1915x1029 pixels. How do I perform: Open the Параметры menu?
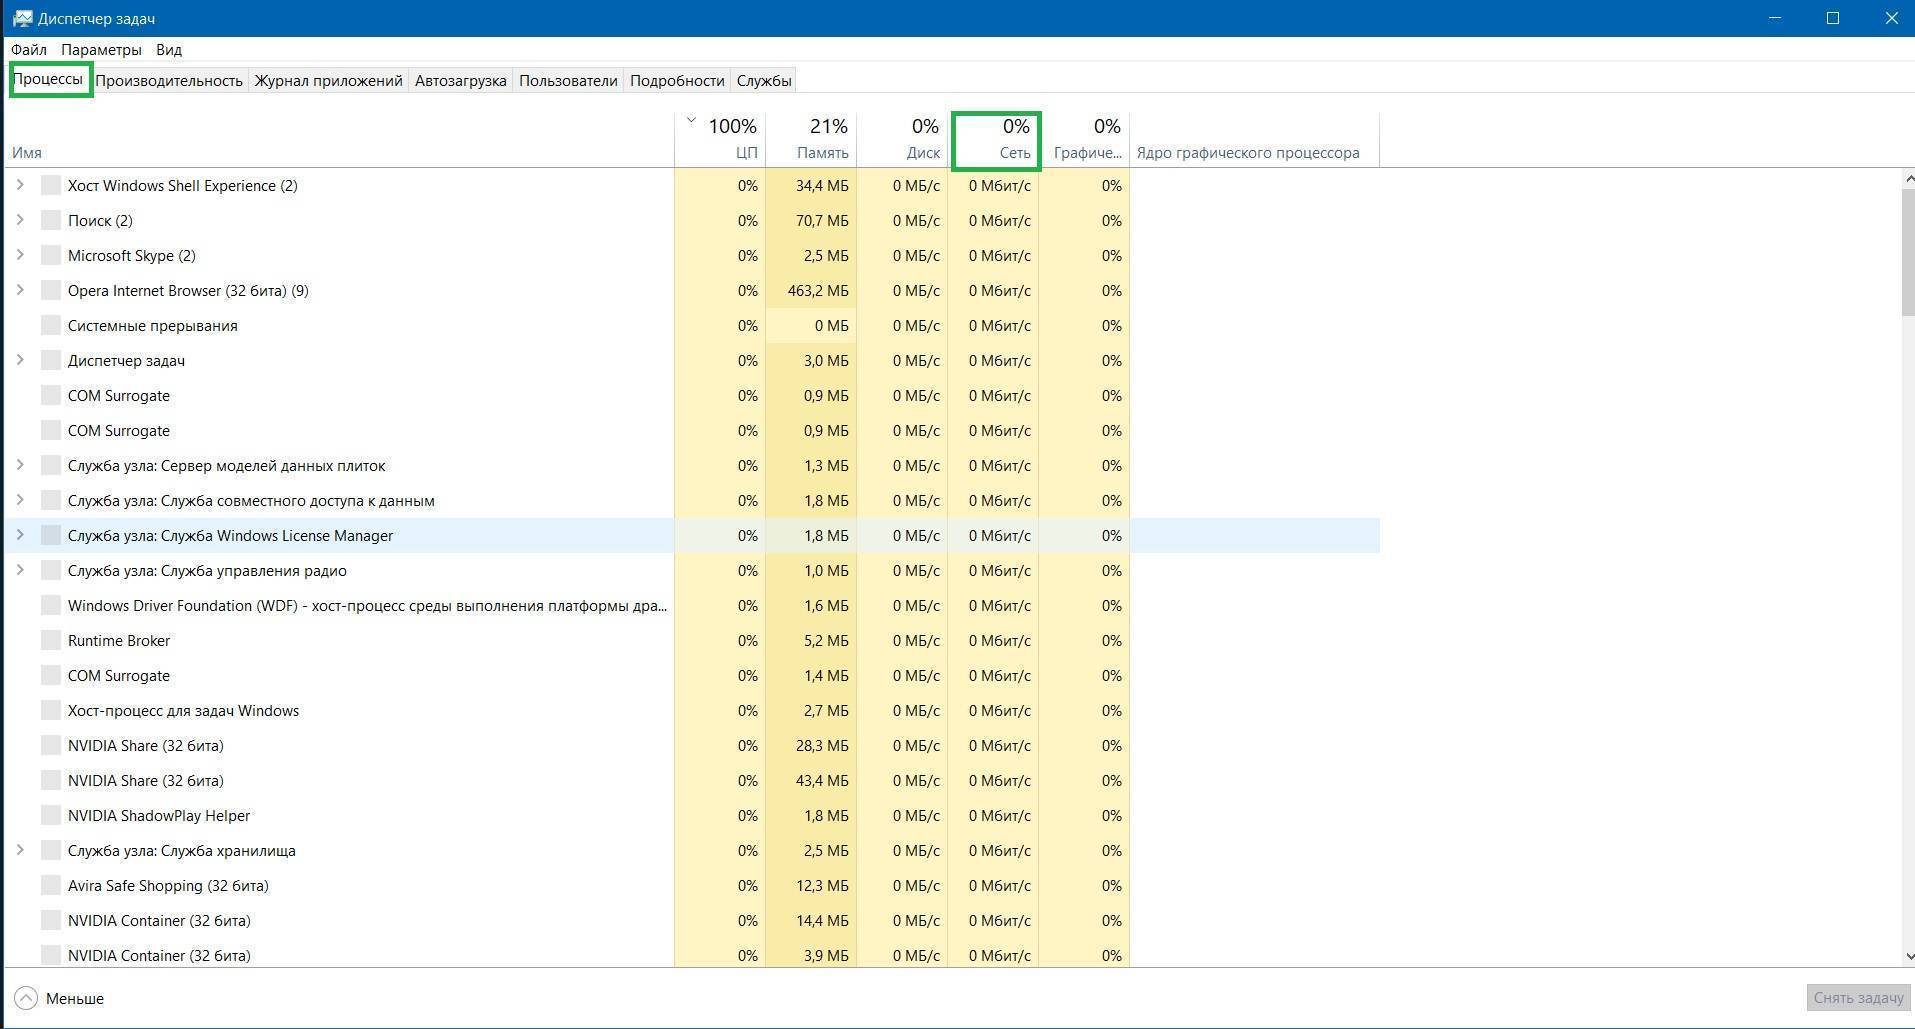[101, 49]
